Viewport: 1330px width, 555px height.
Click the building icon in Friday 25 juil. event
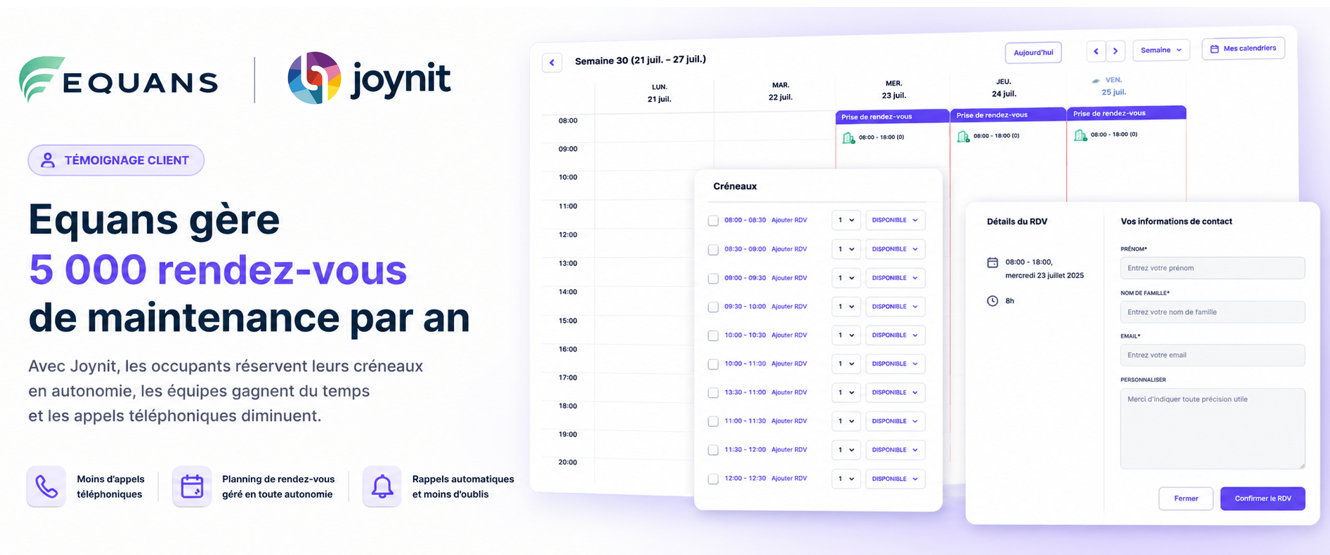click(x=1080, y=135)
